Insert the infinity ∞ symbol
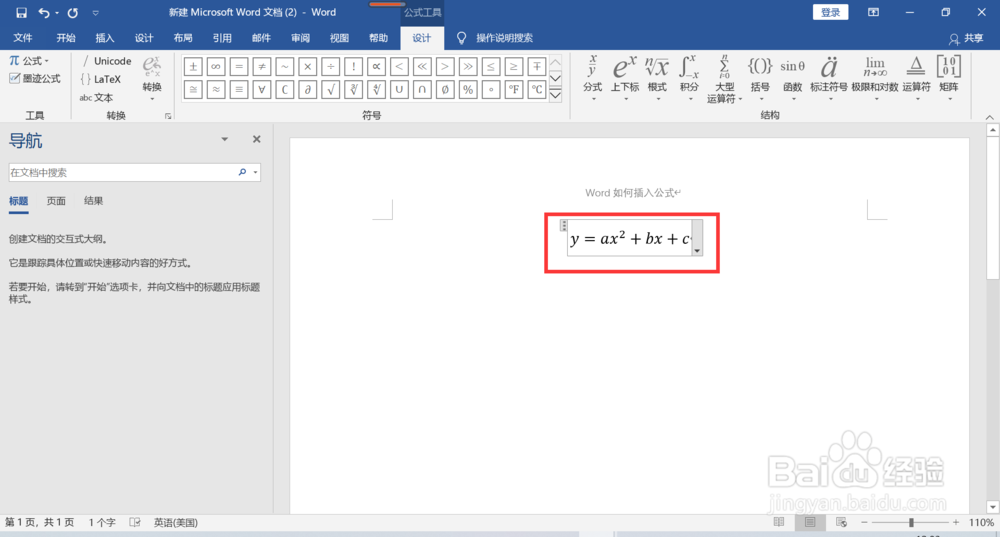 216,66
